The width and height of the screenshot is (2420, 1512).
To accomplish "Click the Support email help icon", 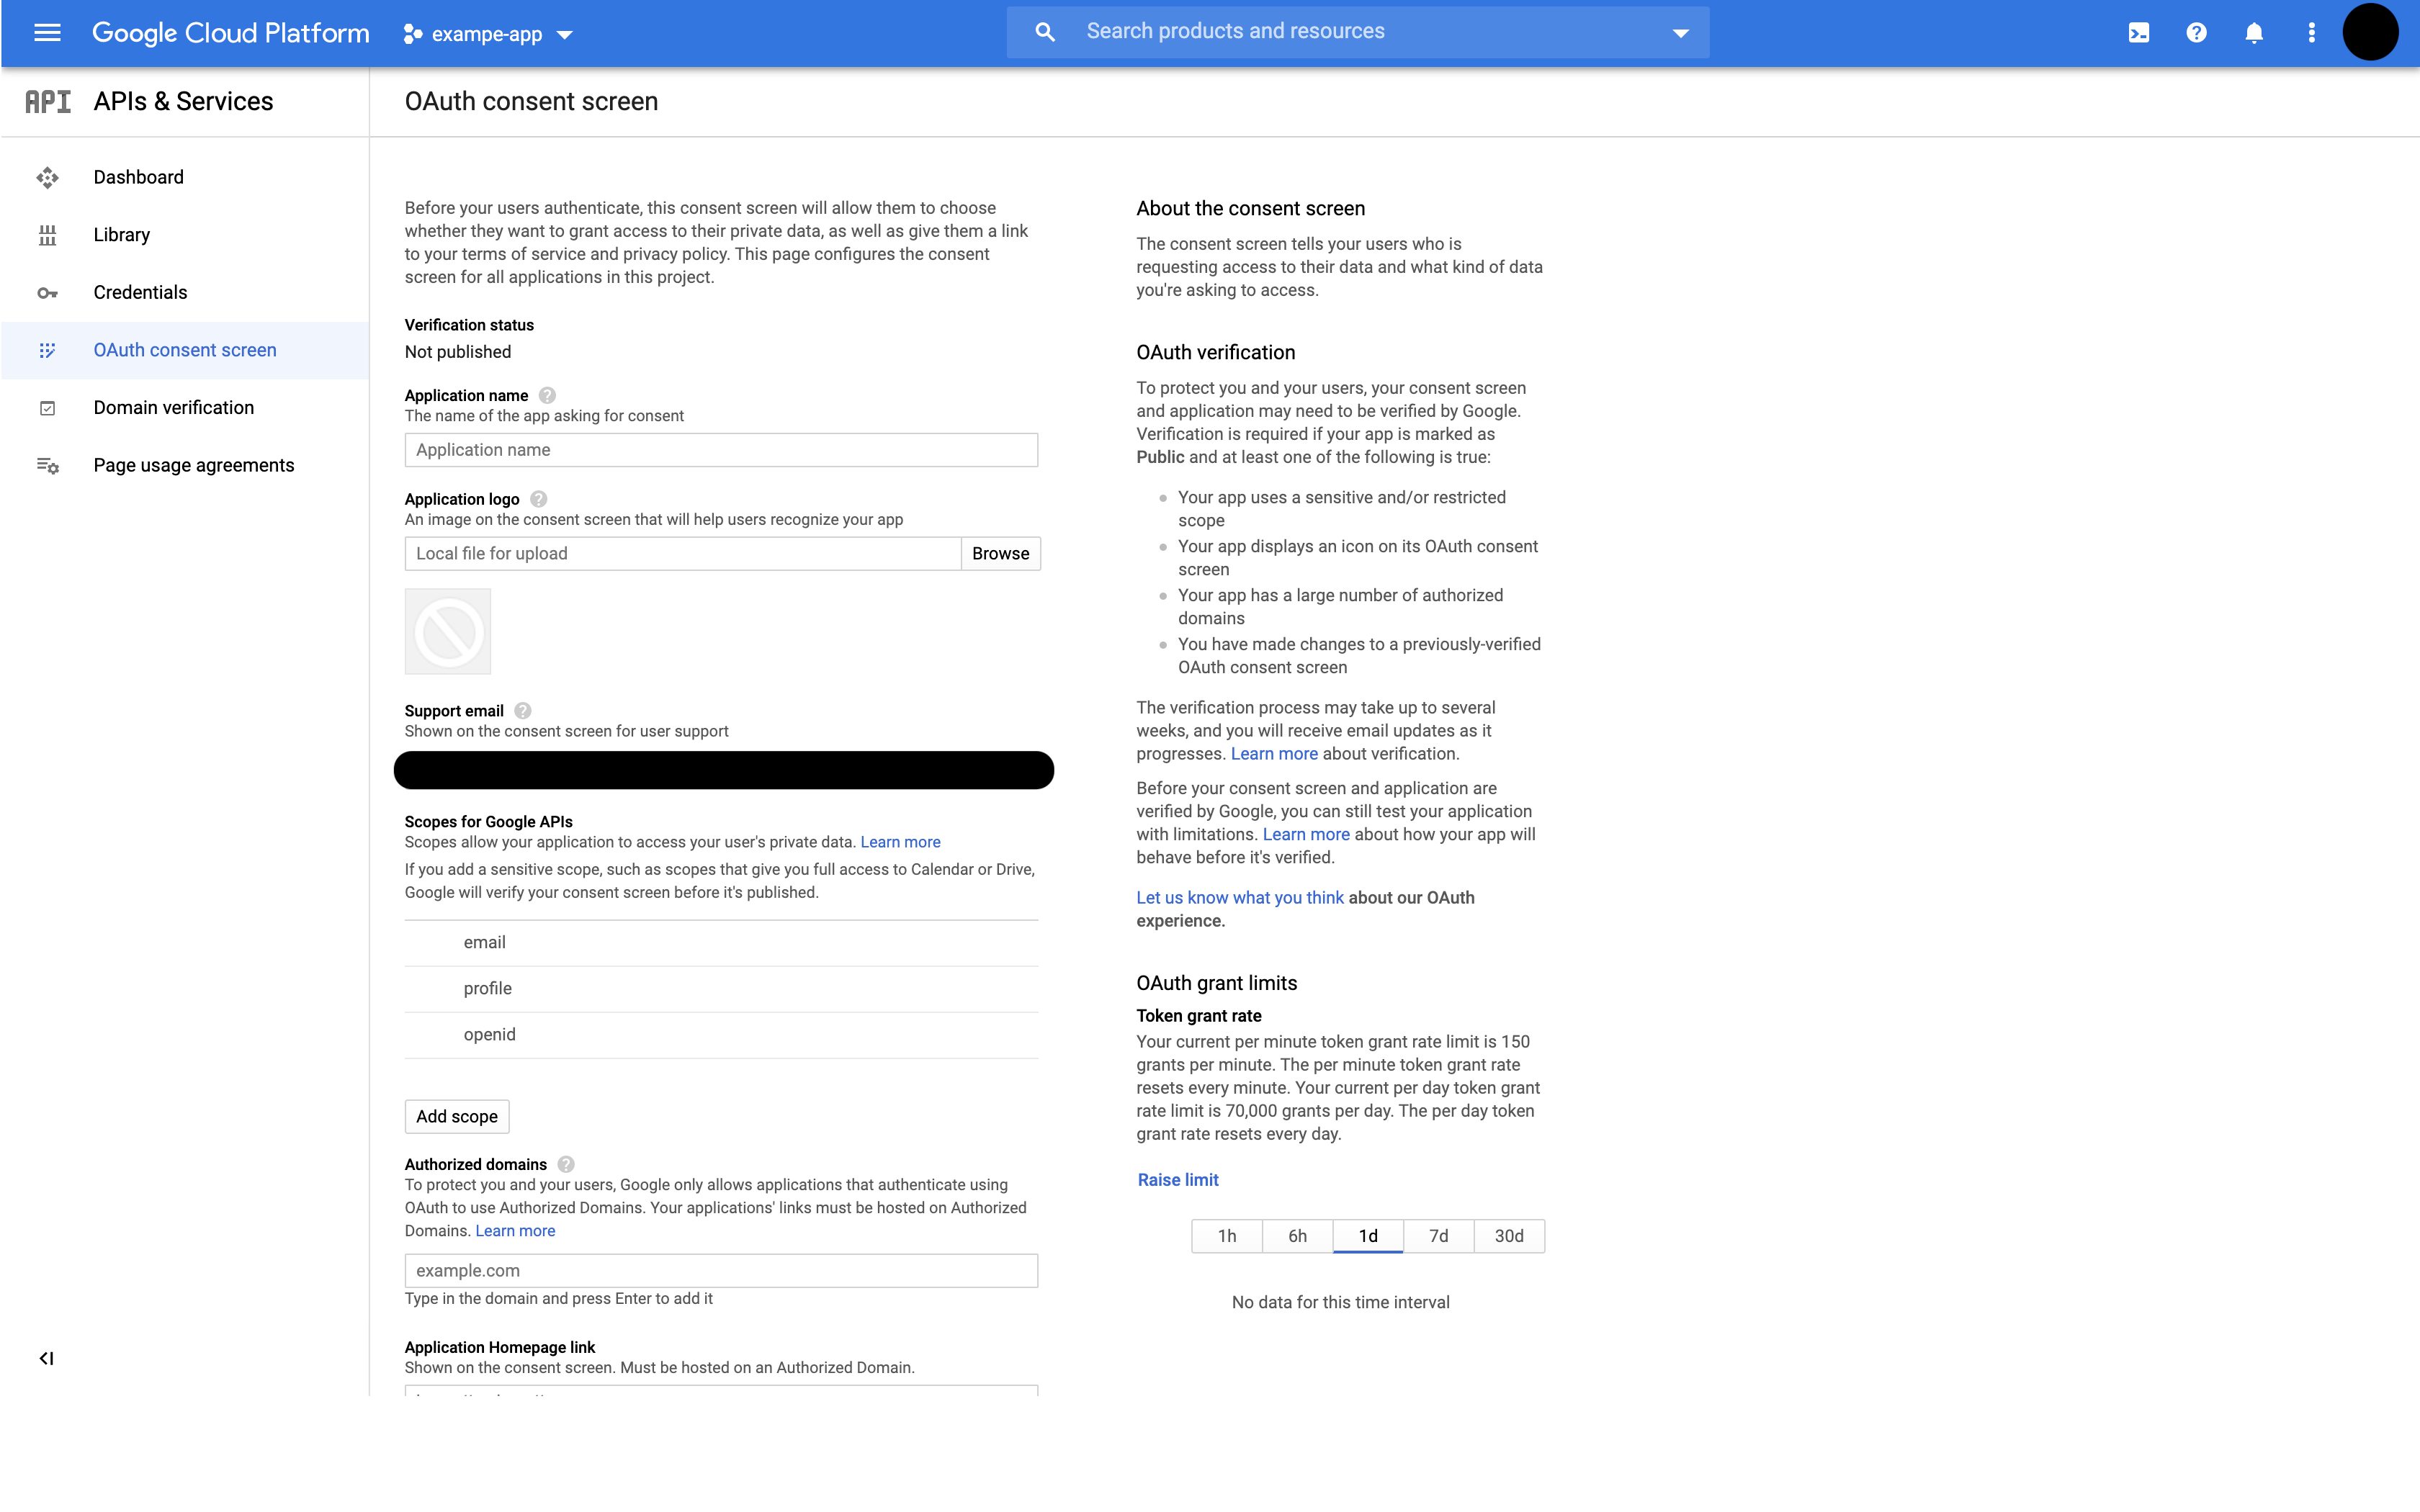I will tap(522, 711).
